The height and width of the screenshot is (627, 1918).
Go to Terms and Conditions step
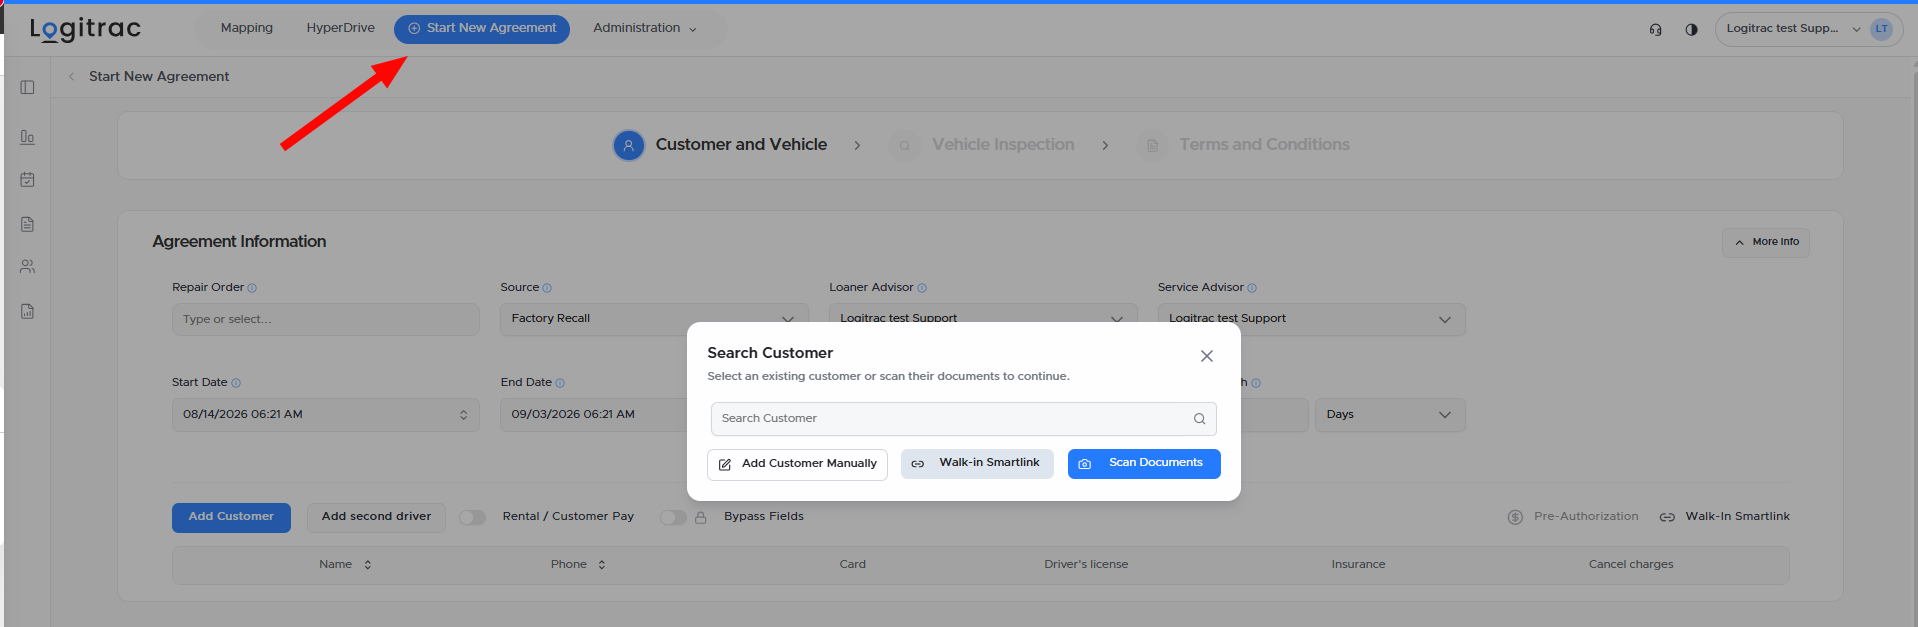pyautogui.click(x=1264, y=145)
